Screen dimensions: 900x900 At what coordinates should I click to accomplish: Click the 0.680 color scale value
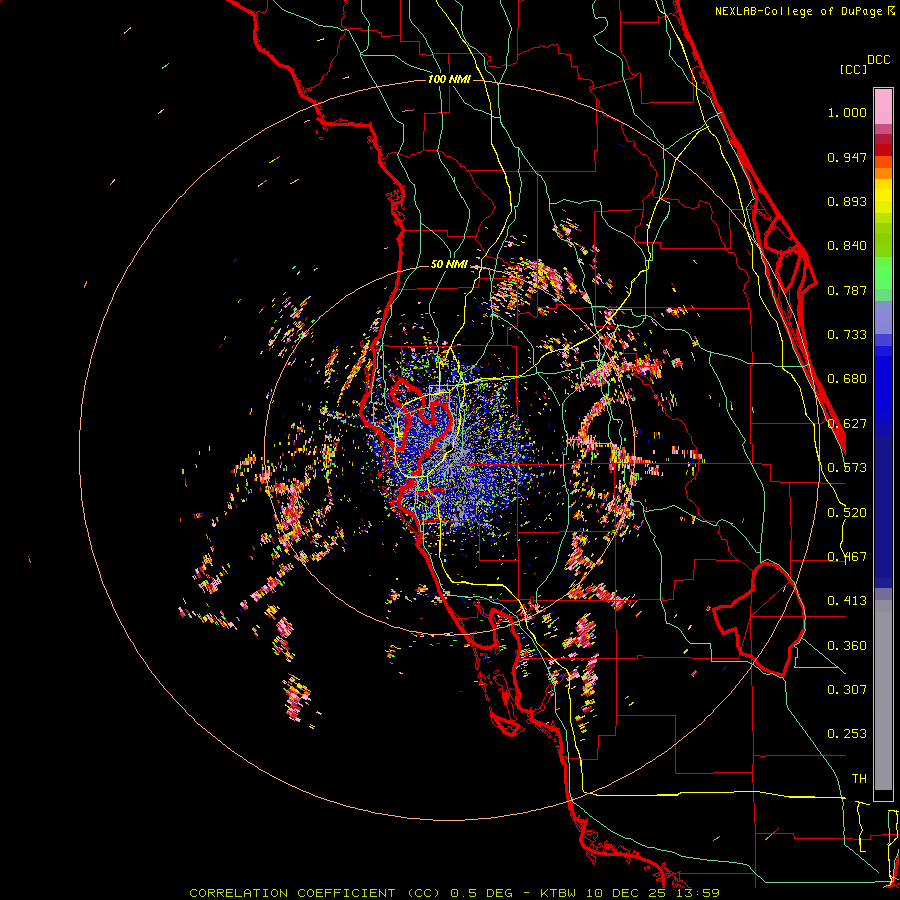click(x=847, y=379)
